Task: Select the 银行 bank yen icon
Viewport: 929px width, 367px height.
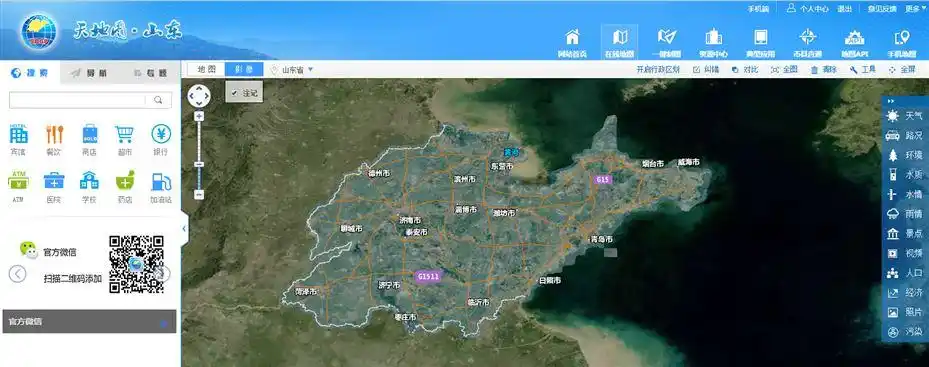Action: (161, 134)
